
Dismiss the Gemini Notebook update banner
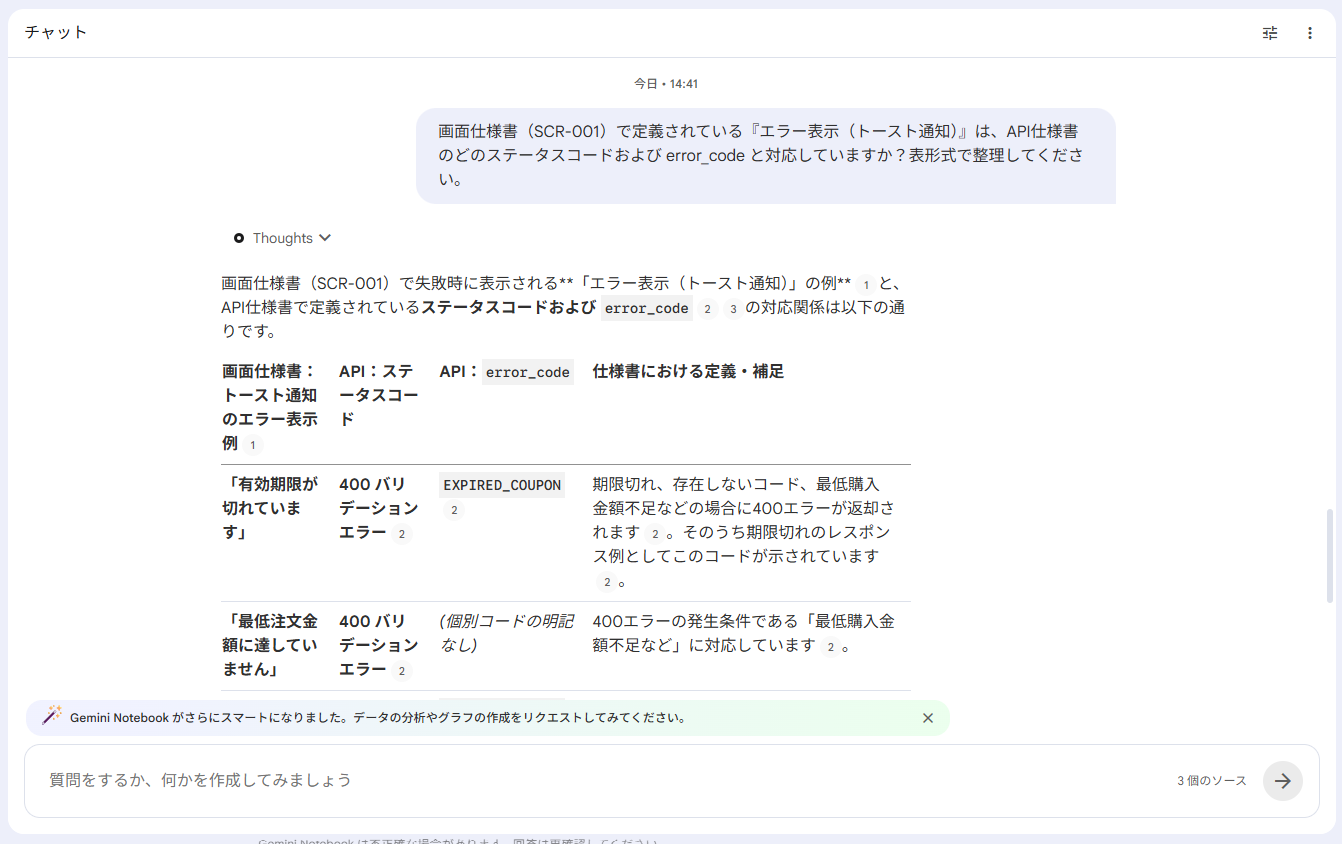click(x=928, y=718)
